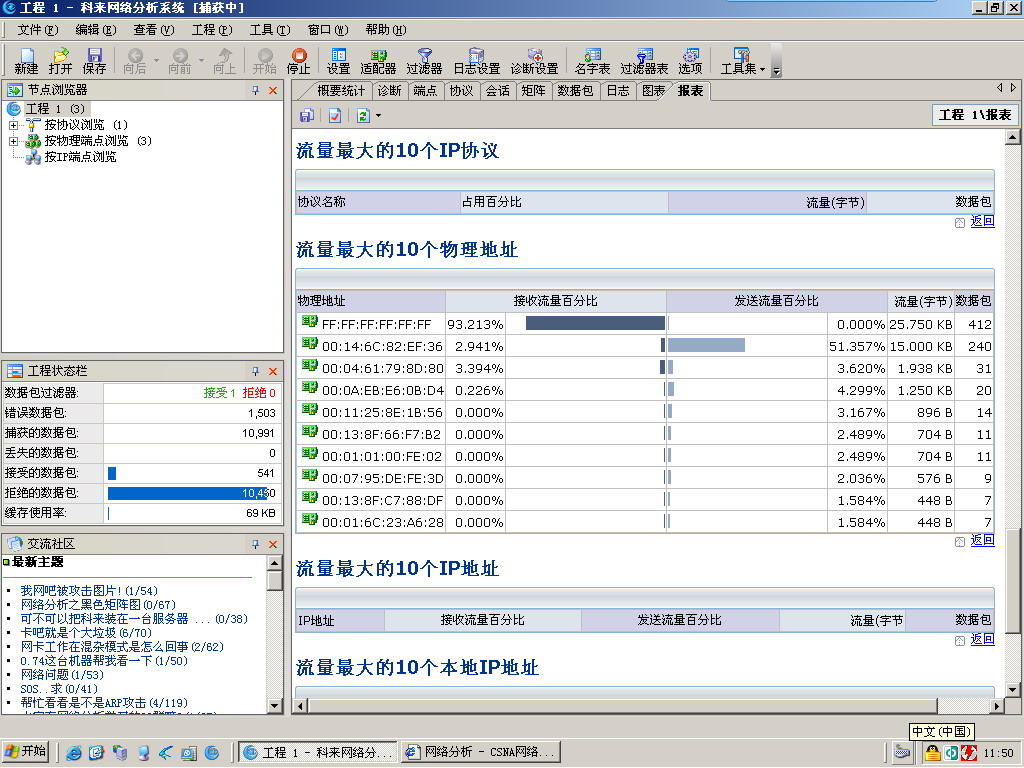Open the 工具(T) menu

point(269,30)
